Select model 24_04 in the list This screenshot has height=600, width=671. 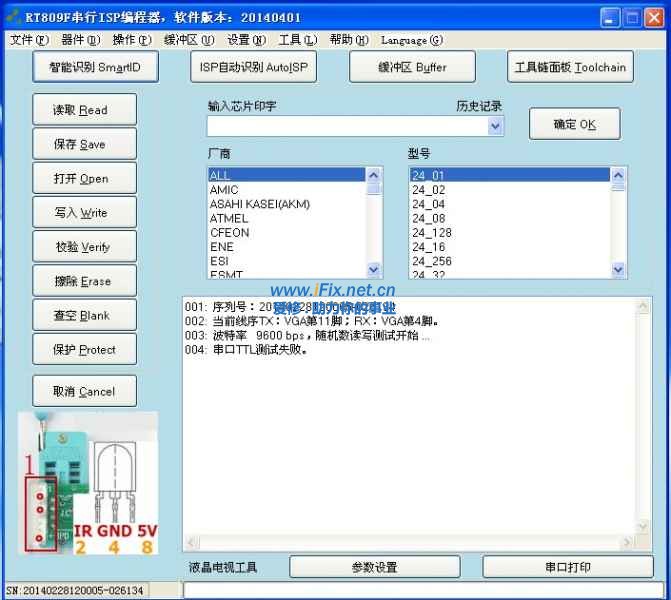click(x=510, y=204)
